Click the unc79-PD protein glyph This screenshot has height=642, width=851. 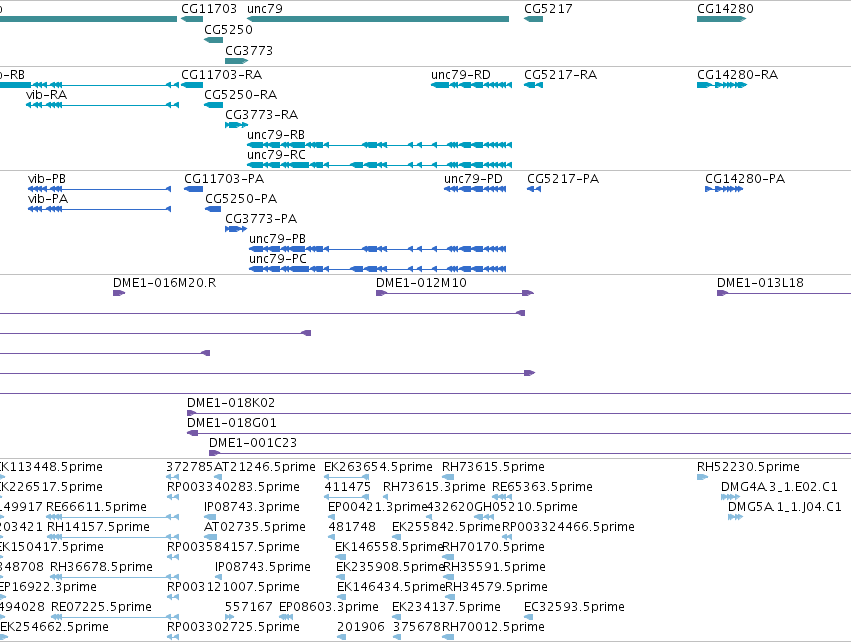coord(475,189)
